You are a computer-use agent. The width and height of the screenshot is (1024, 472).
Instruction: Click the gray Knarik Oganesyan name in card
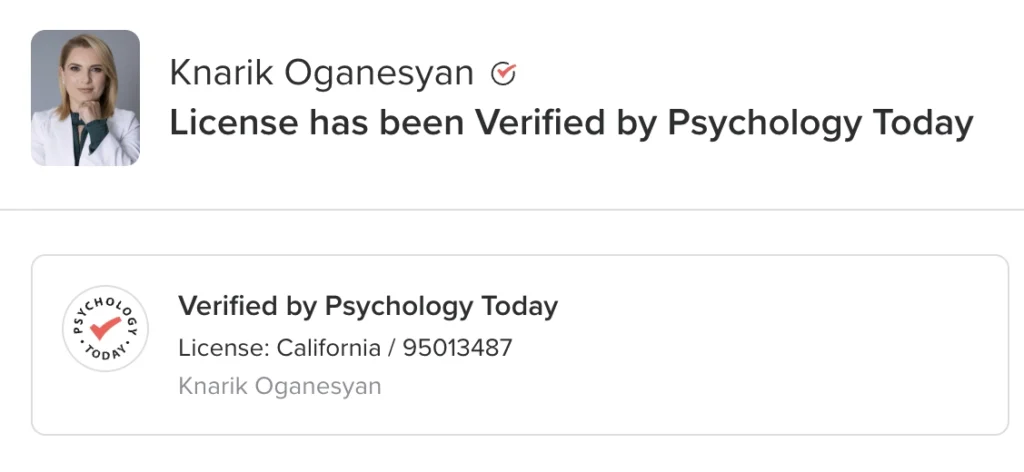coord(279,386)
